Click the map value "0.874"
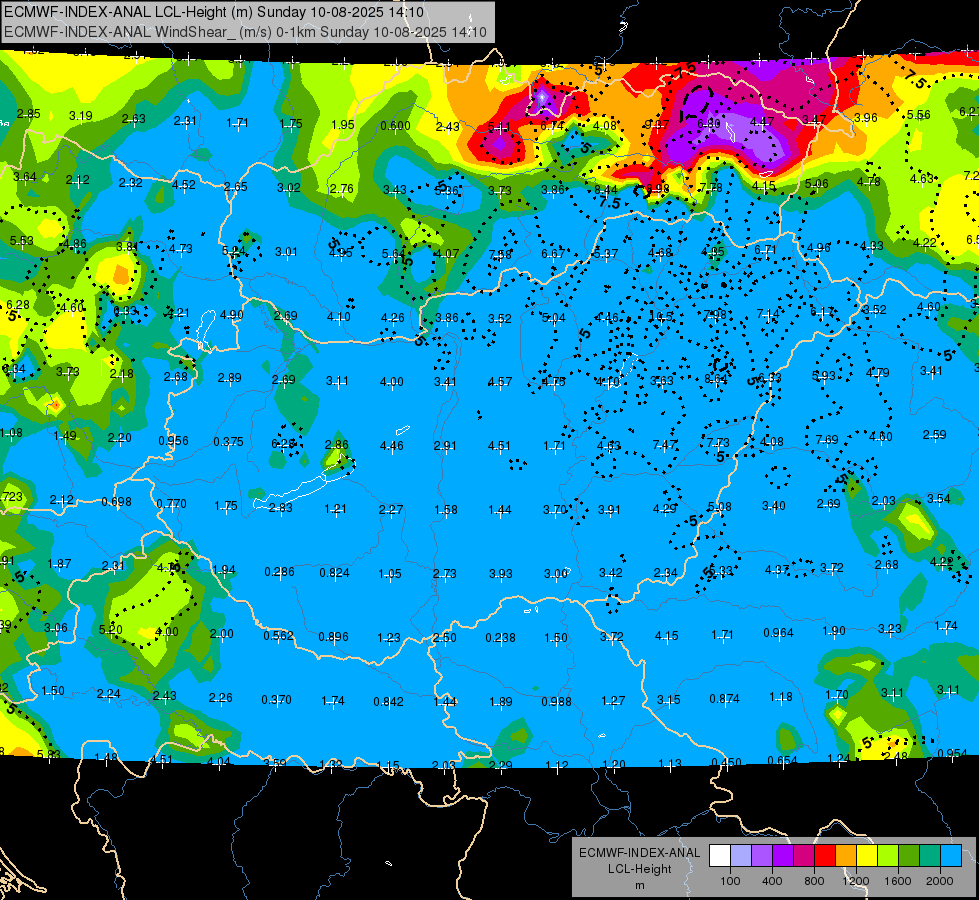The width and height of the screenshot is (979, 900). (x=724, y=698)
